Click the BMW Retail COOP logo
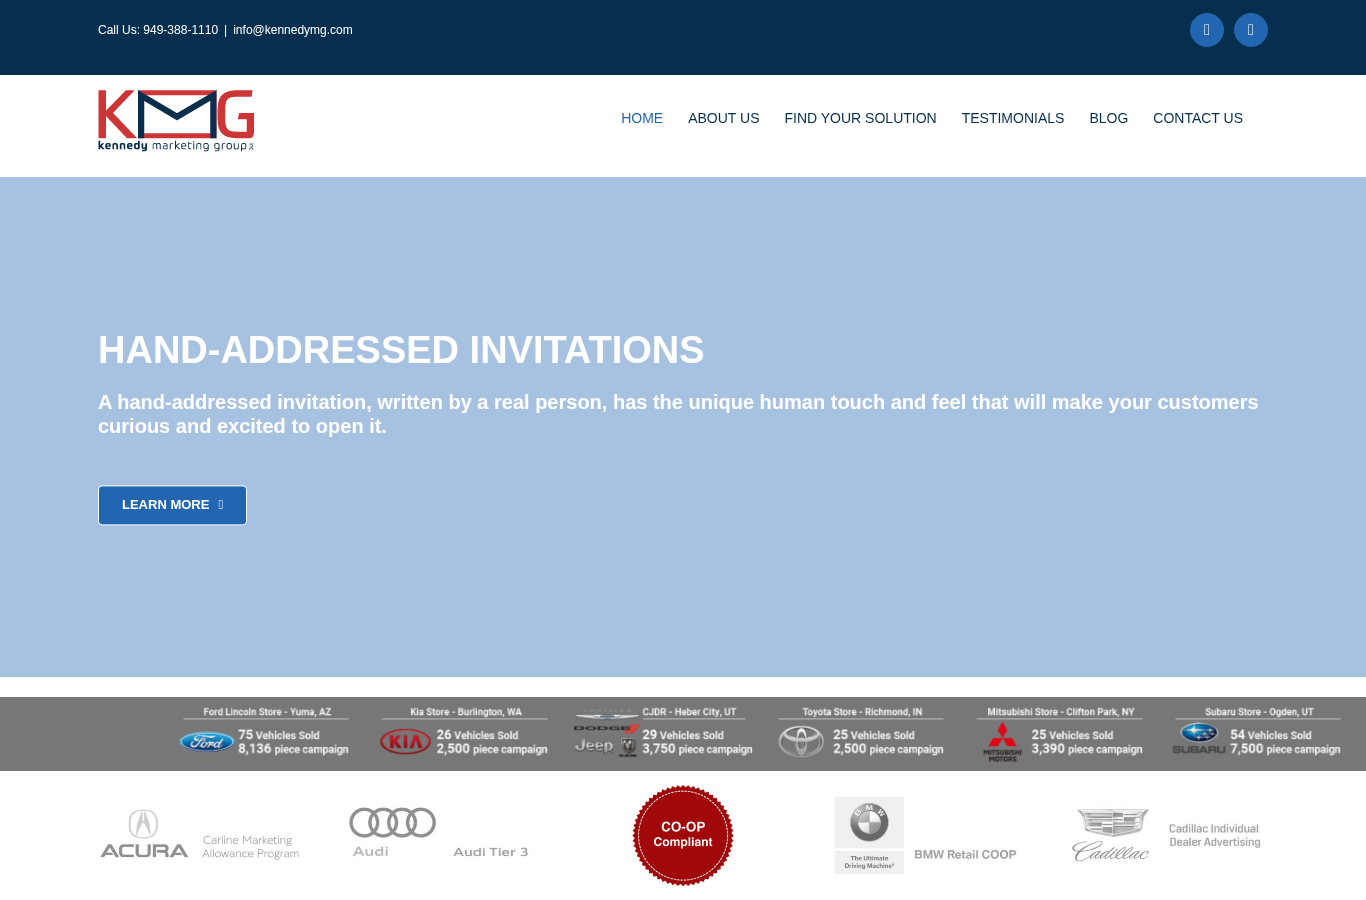This screenshot has width=1366, height=900. (x=869, y=835)
